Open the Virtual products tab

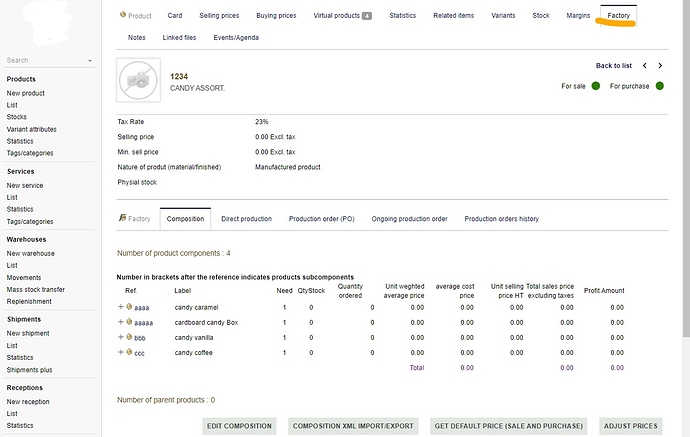(342, 15)
